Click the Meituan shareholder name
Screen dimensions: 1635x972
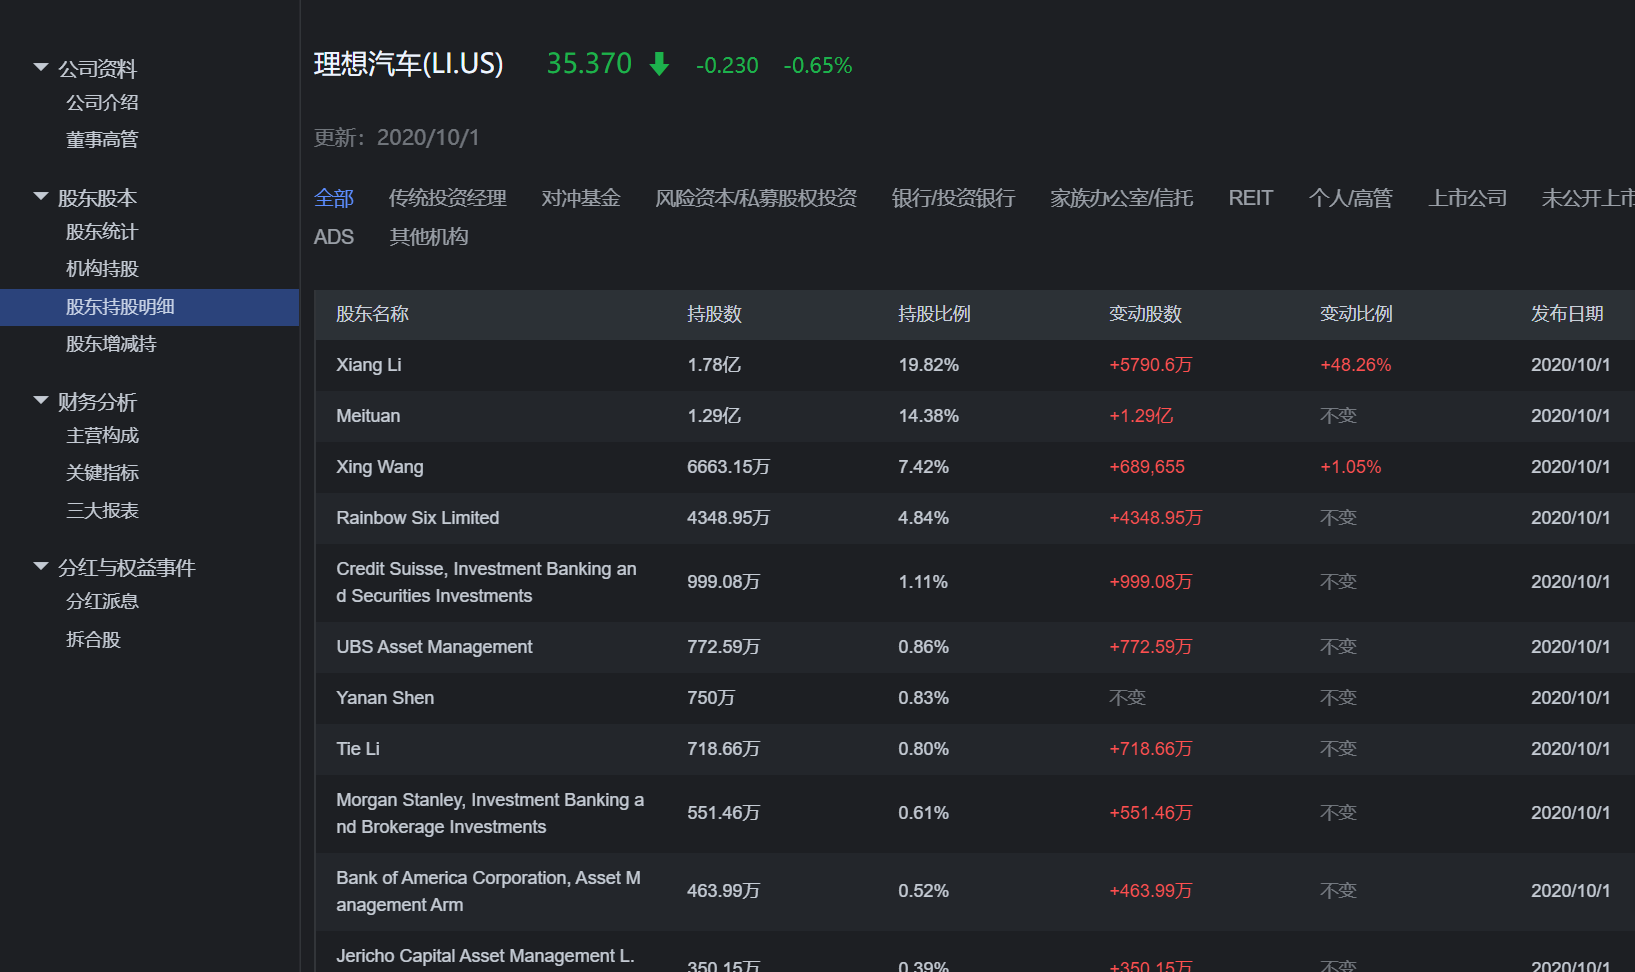click(x=368, y=416)
